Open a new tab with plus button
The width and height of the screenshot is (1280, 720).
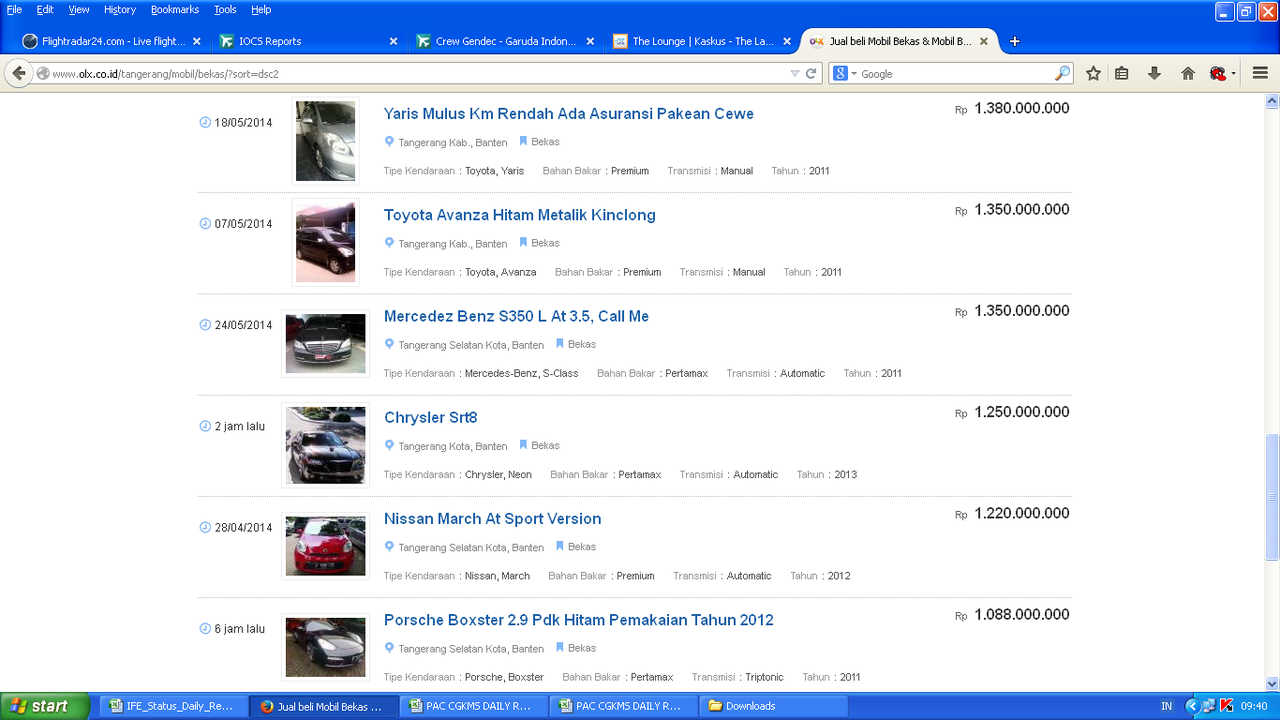1015,41
